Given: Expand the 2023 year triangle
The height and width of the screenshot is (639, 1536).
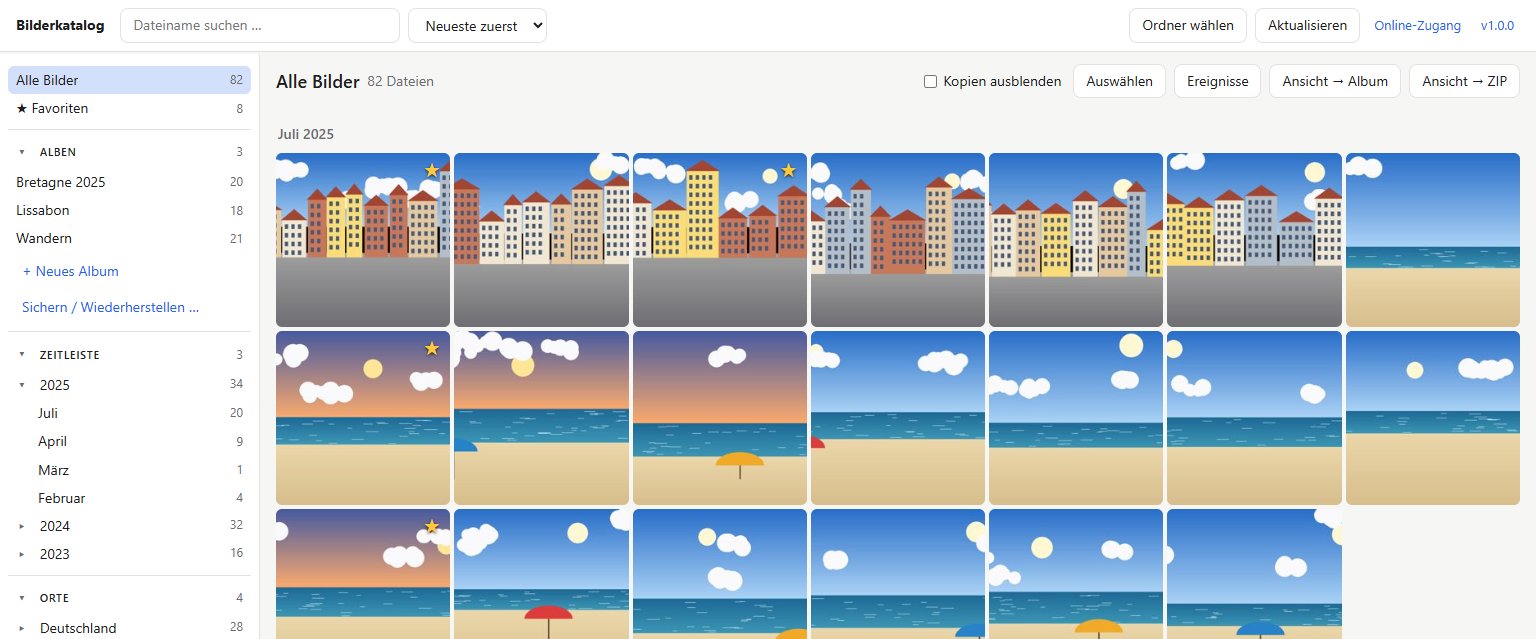Looking at the screenshot, I should coord(22,554).
